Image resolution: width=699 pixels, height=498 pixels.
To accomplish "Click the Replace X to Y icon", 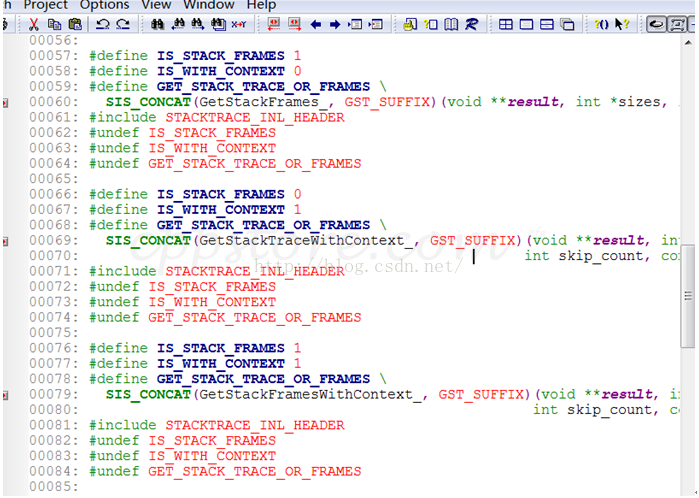I will coord(239,24).
